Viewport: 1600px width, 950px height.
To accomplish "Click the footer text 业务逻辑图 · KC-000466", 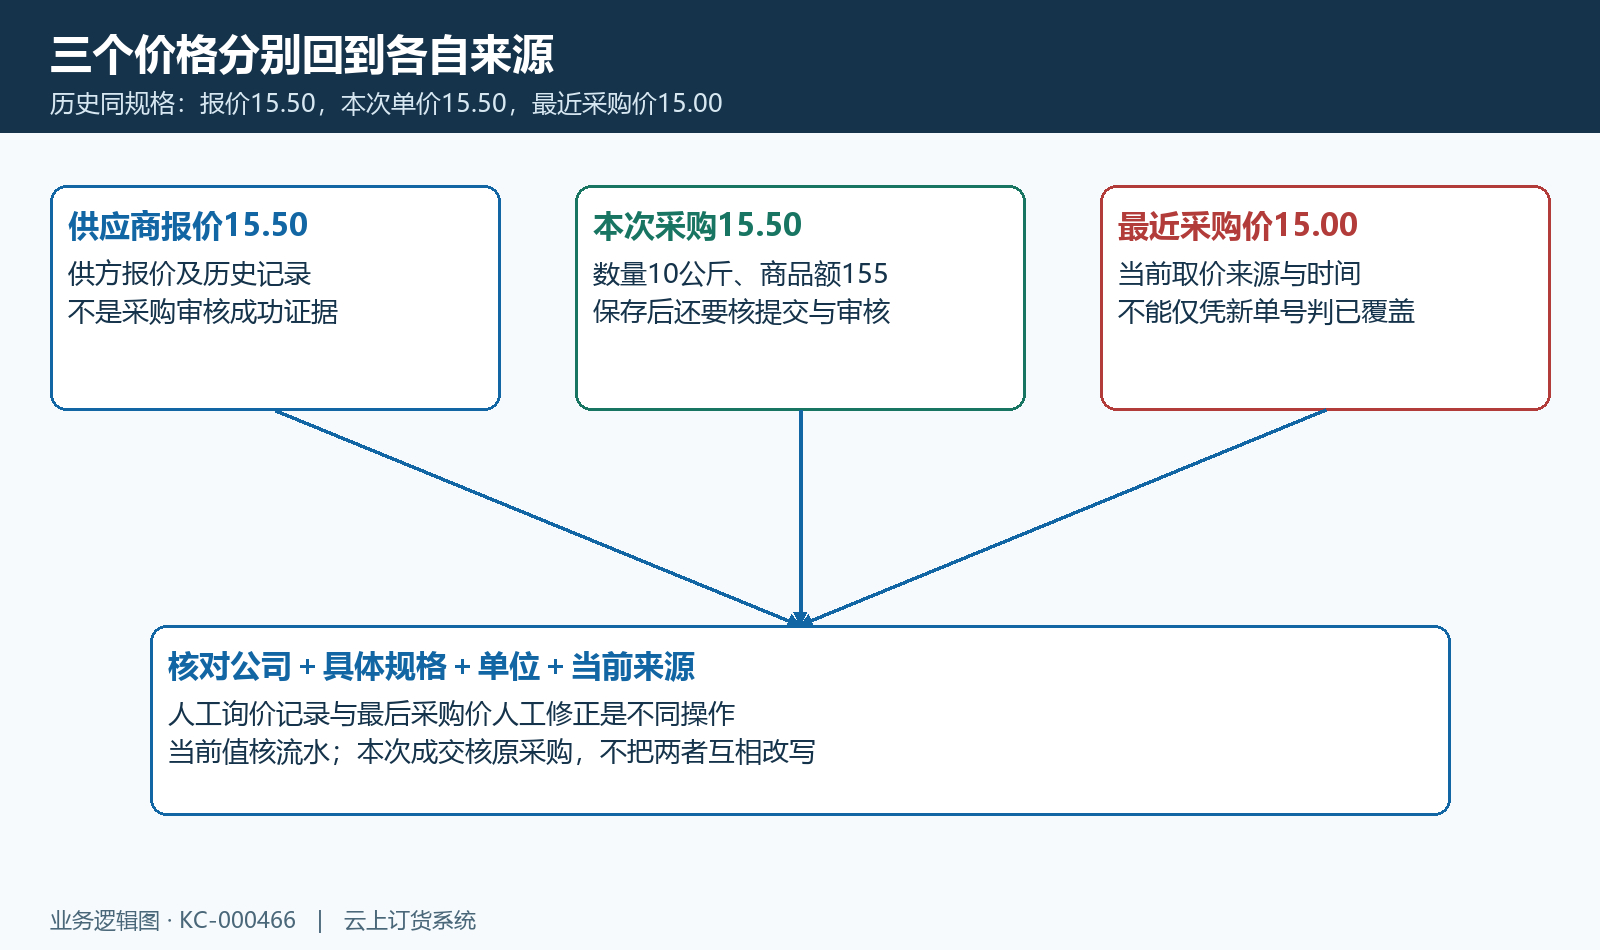I will click(173, 921).
